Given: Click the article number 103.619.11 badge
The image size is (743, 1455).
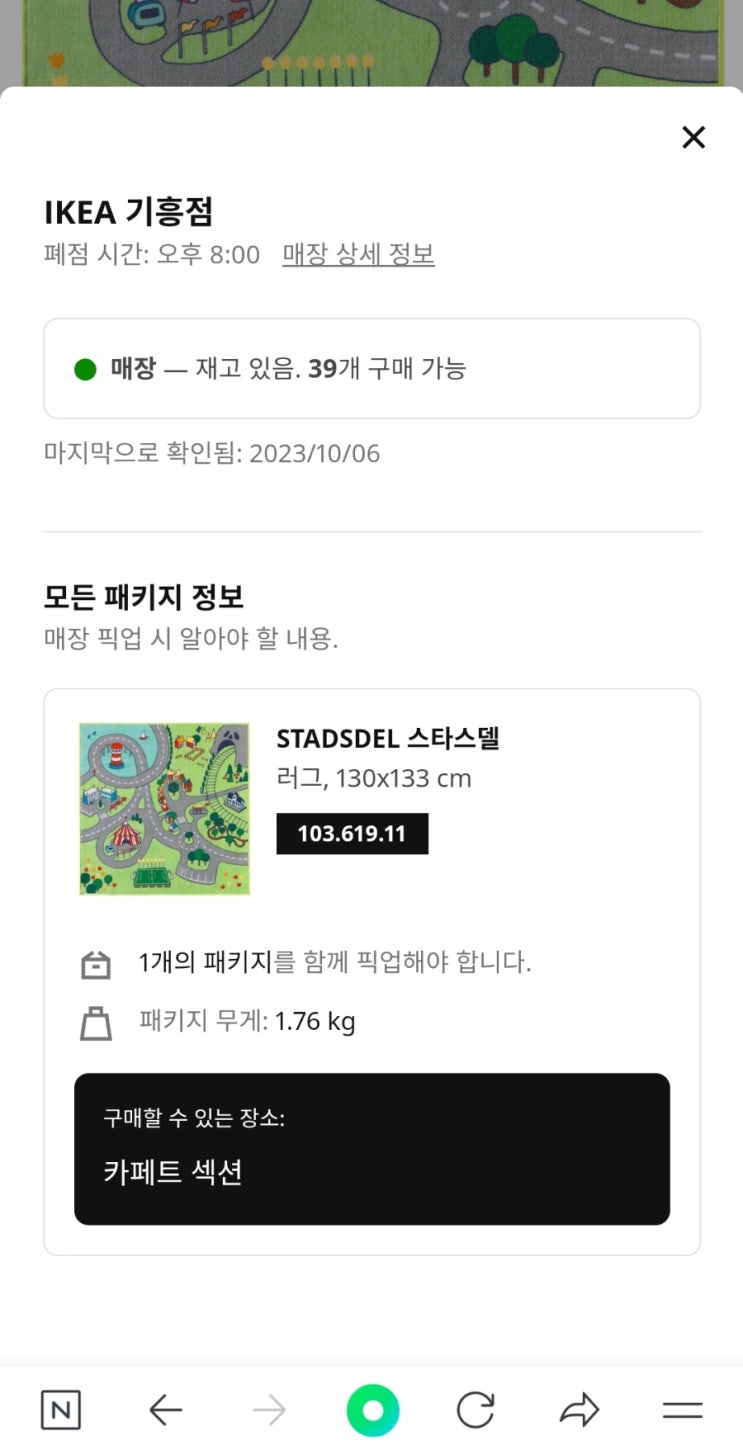Looking at the screenshot, I should (352, 834).
